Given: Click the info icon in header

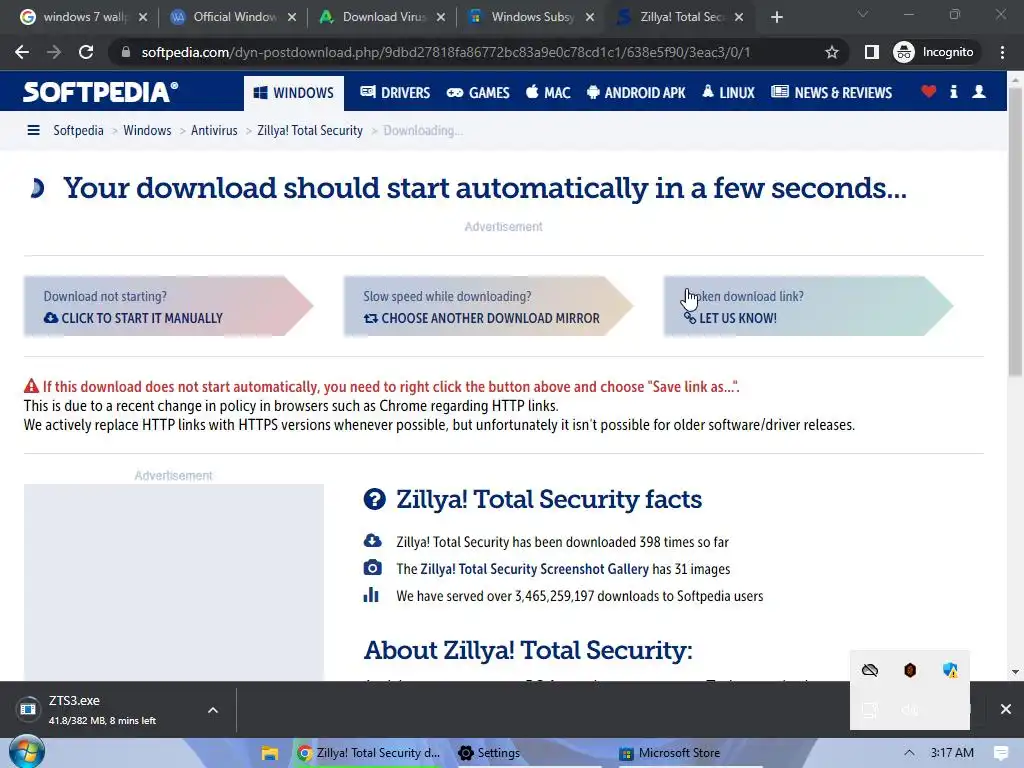Looking at the screenshot, I should coord(953,92).
